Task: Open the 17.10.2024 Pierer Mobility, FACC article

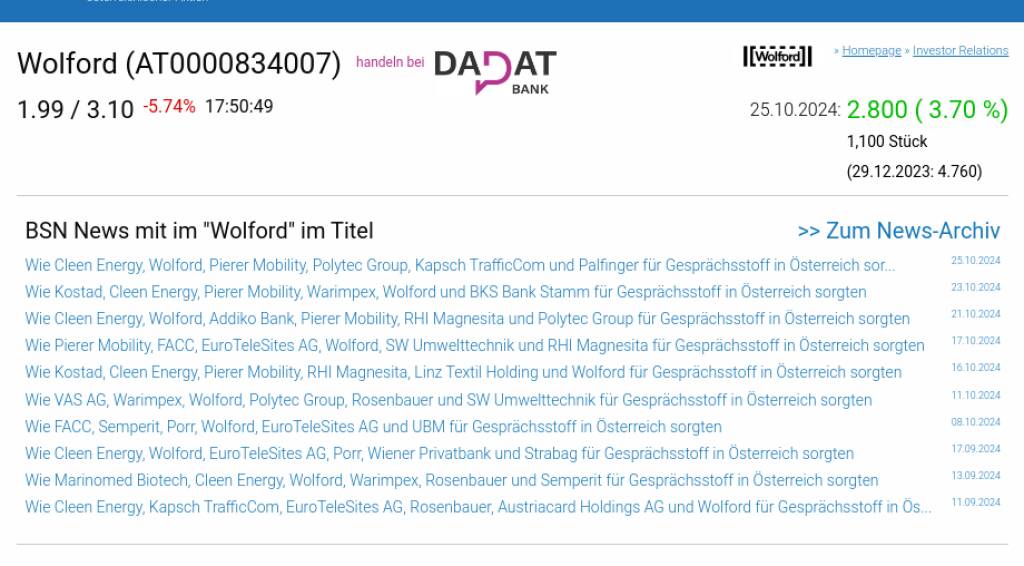Action: click(x=475, y=346)
